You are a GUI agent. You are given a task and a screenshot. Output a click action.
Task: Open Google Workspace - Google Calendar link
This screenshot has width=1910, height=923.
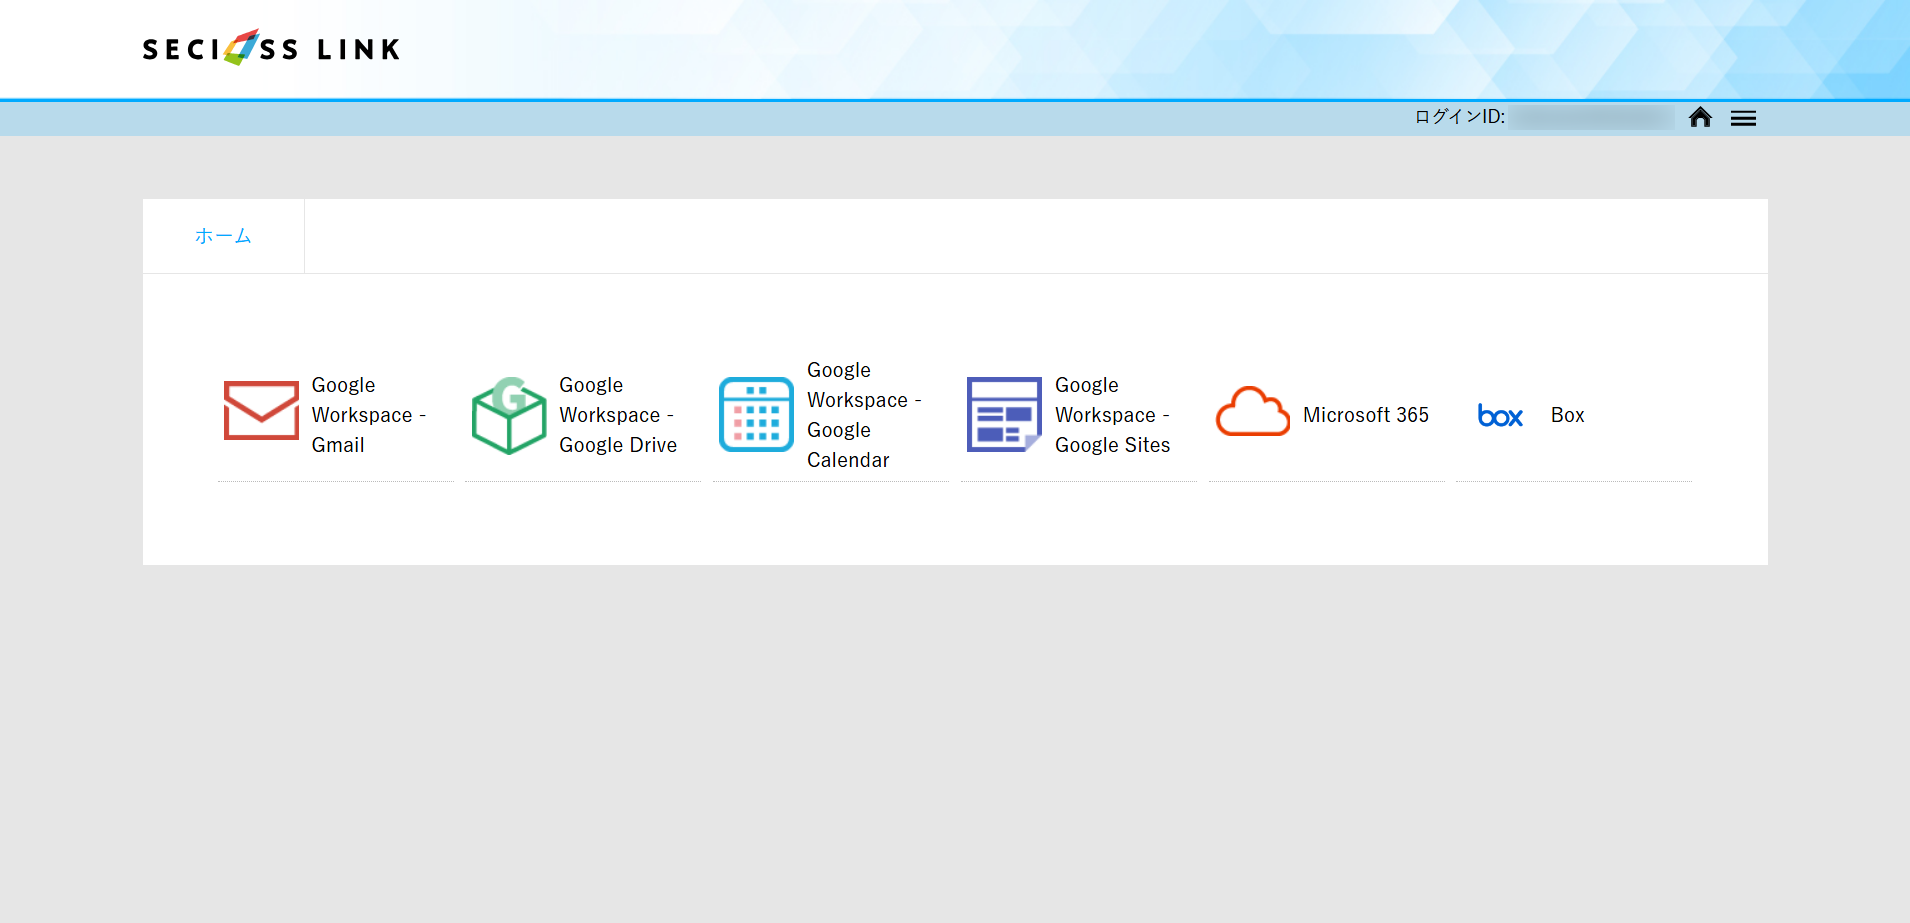click(x=864, y=415)
